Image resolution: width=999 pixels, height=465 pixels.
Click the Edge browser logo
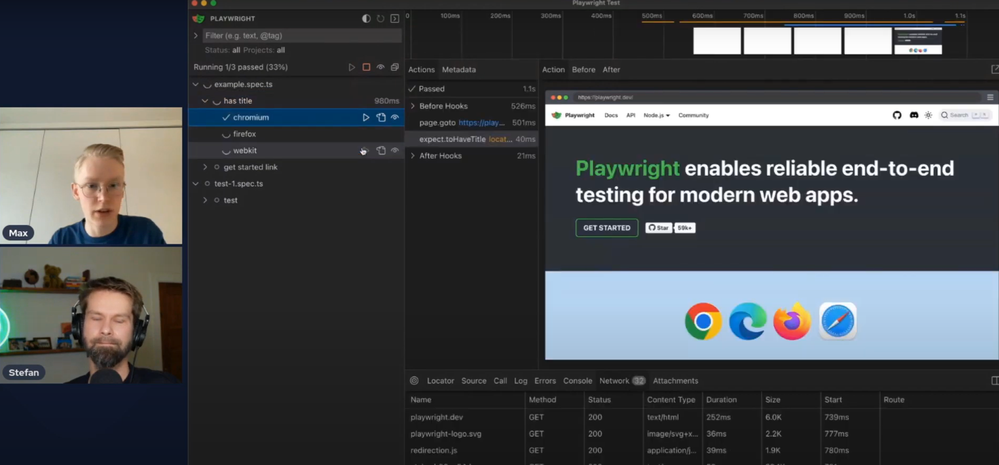click(748, 321)
